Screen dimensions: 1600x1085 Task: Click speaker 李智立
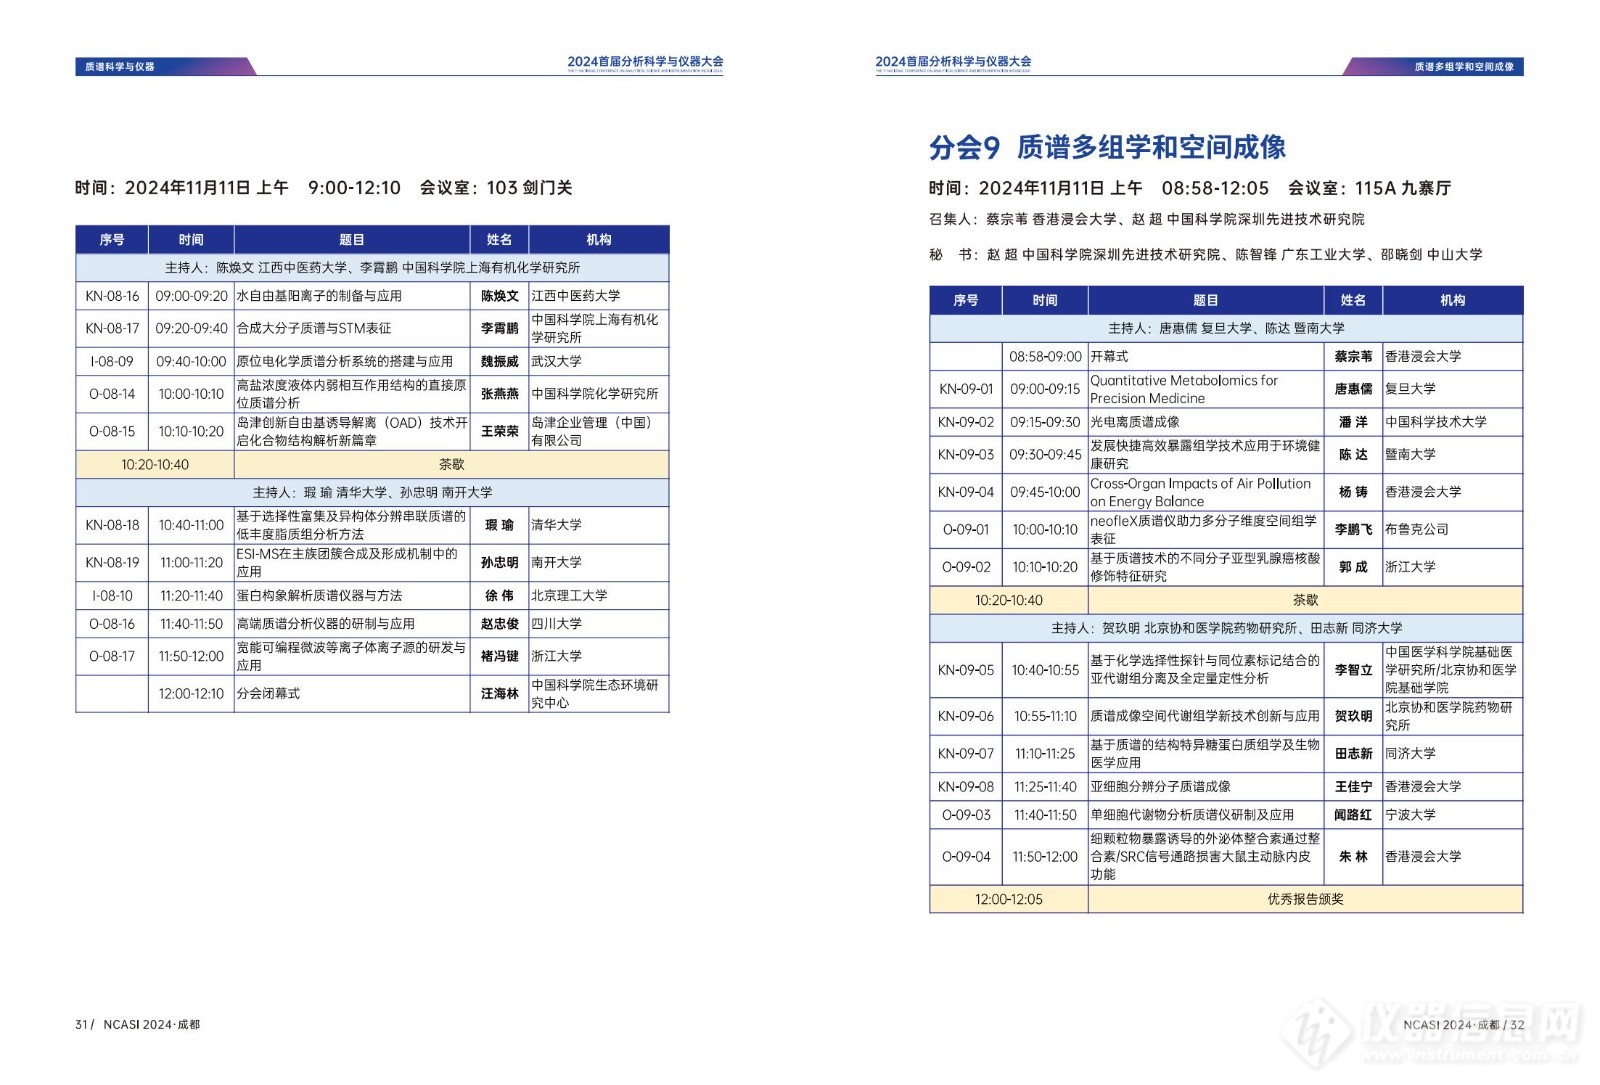(1353, 670)
